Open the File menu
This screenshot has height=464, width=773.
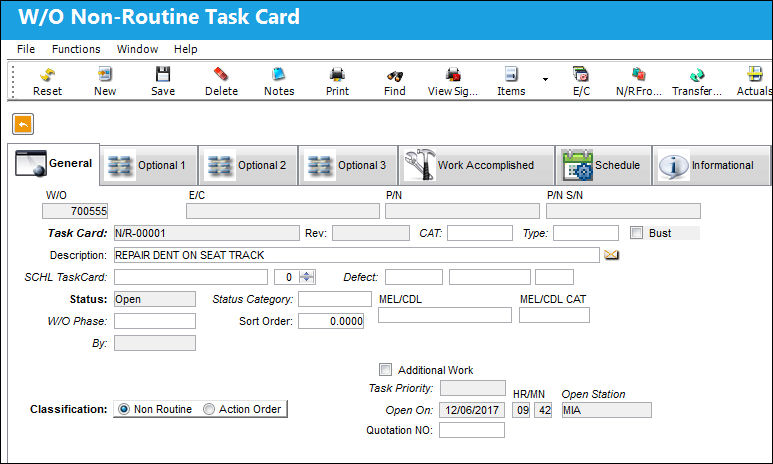coord(26,49)
